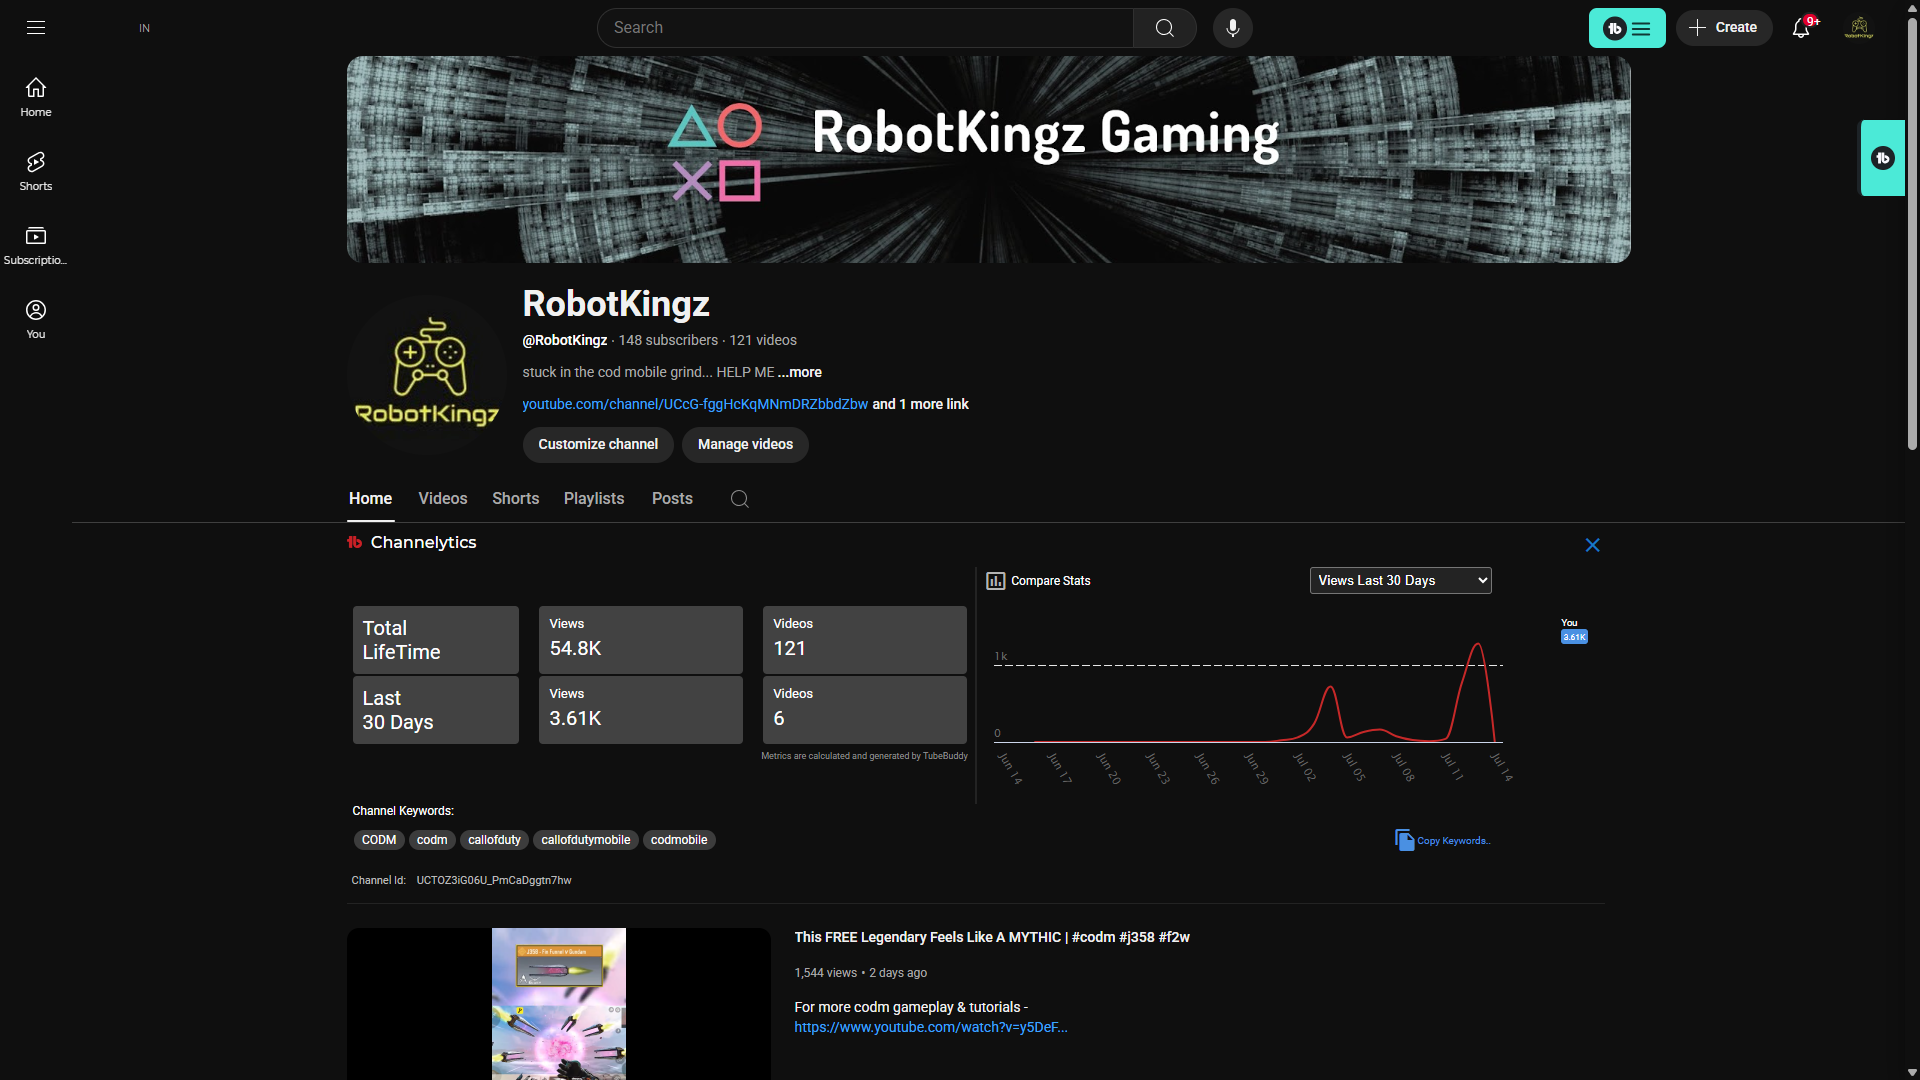
Task: Open Subscriptions in the sidebar
Action: coord(36,245)
